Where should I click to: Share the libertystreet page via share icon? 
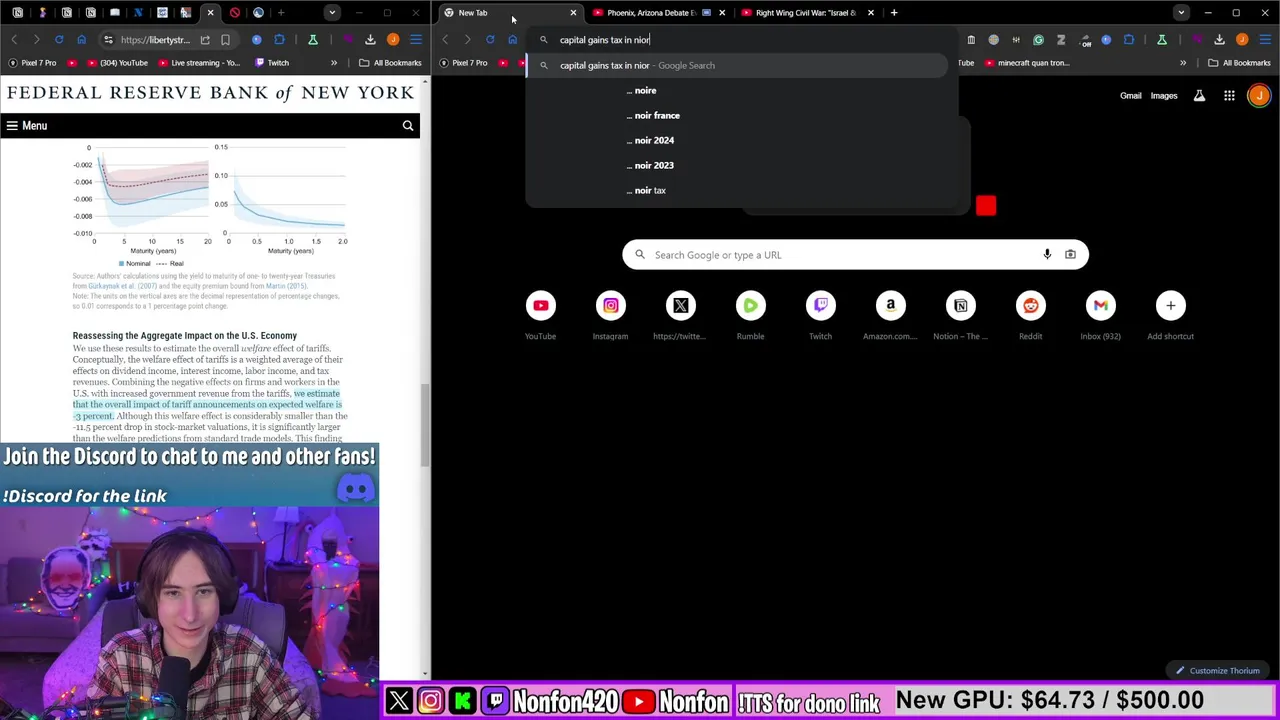(205, 39)
